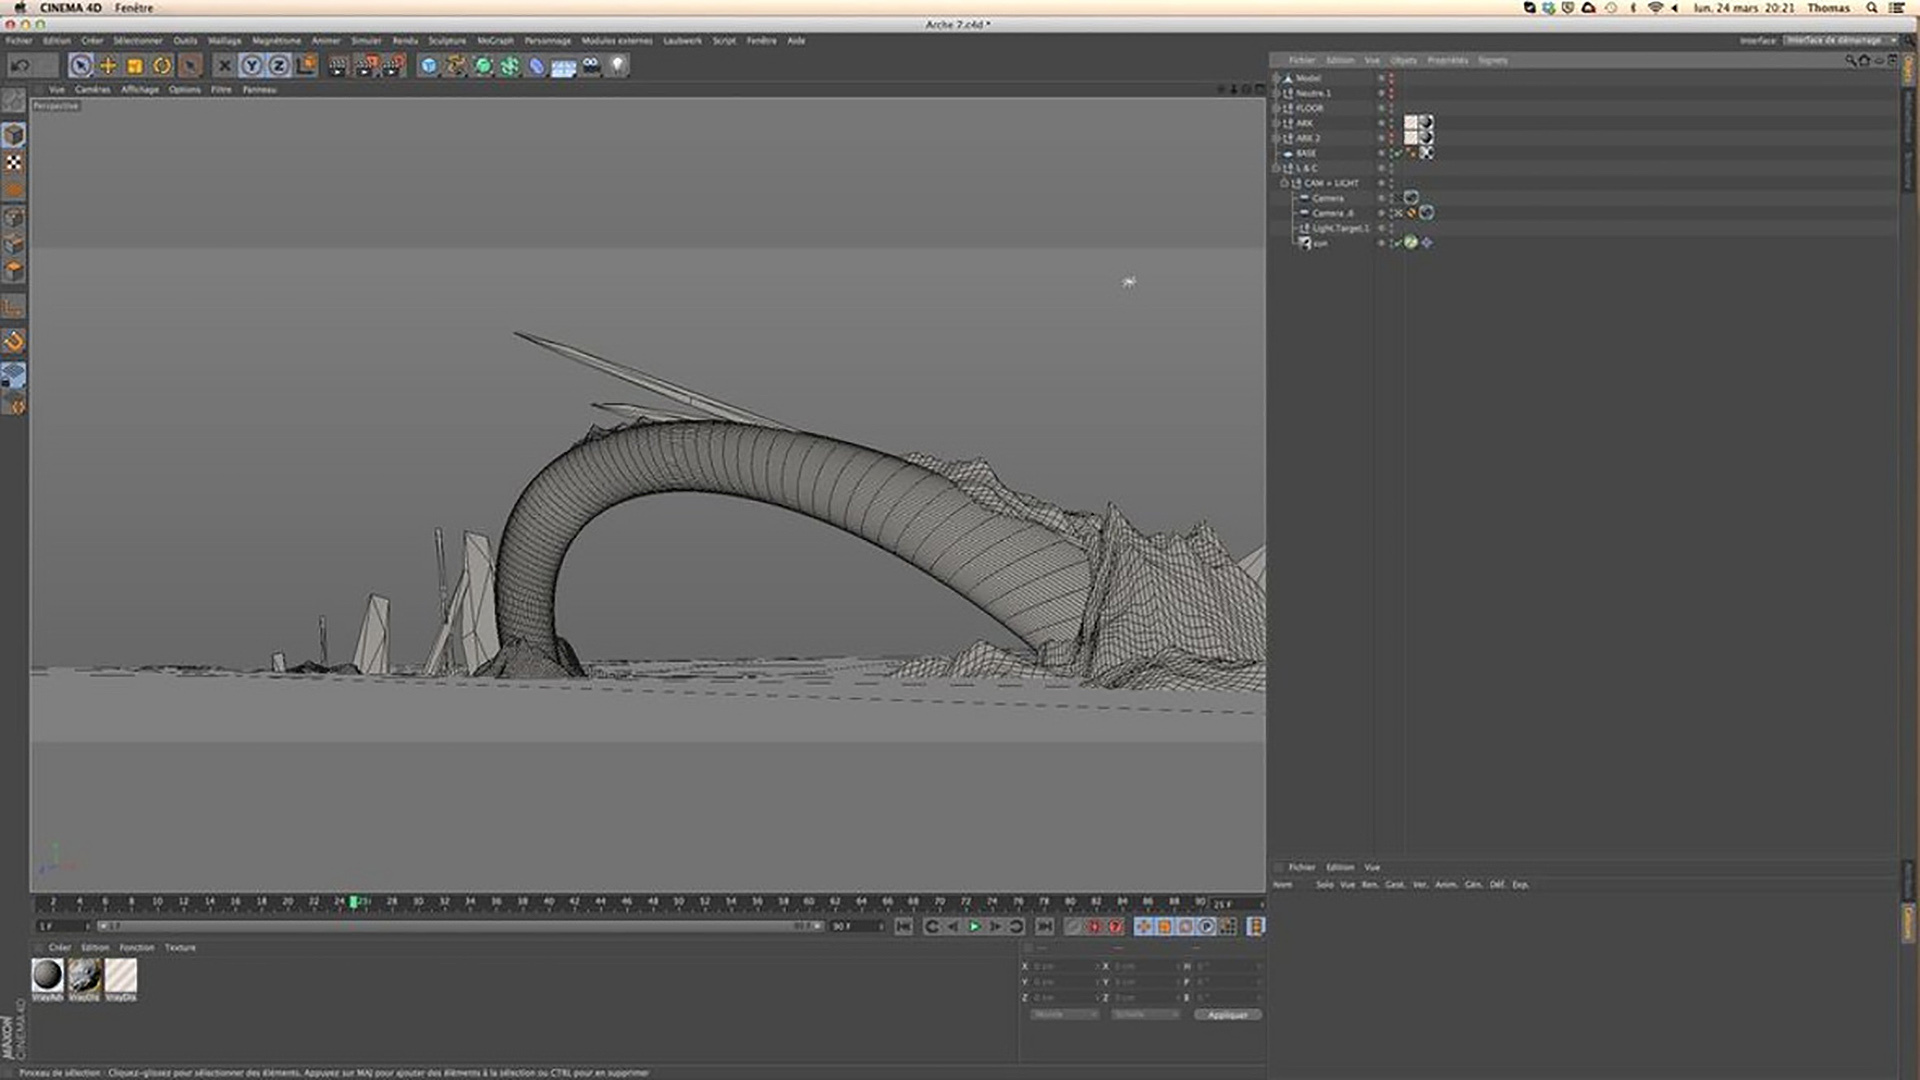Toggle the Y axis lock
This screenshot has width=1920, height=1080.
point(252,66)
